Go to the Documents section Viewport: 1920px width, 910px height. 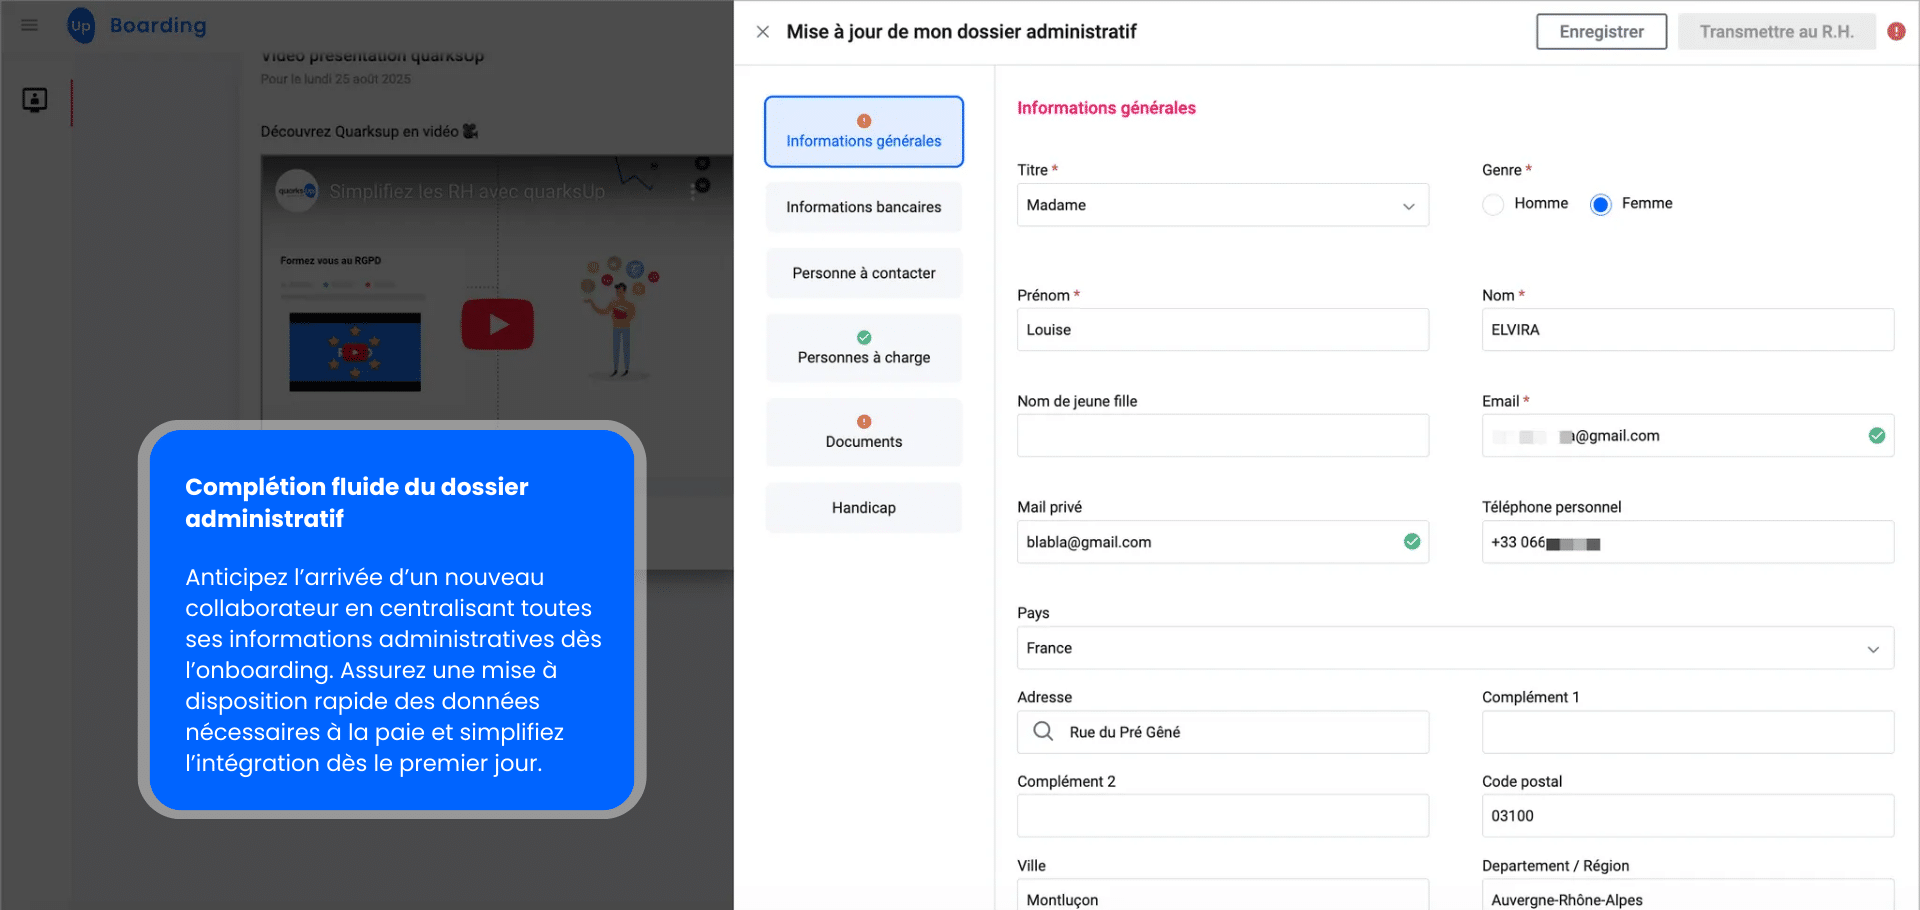864,433
